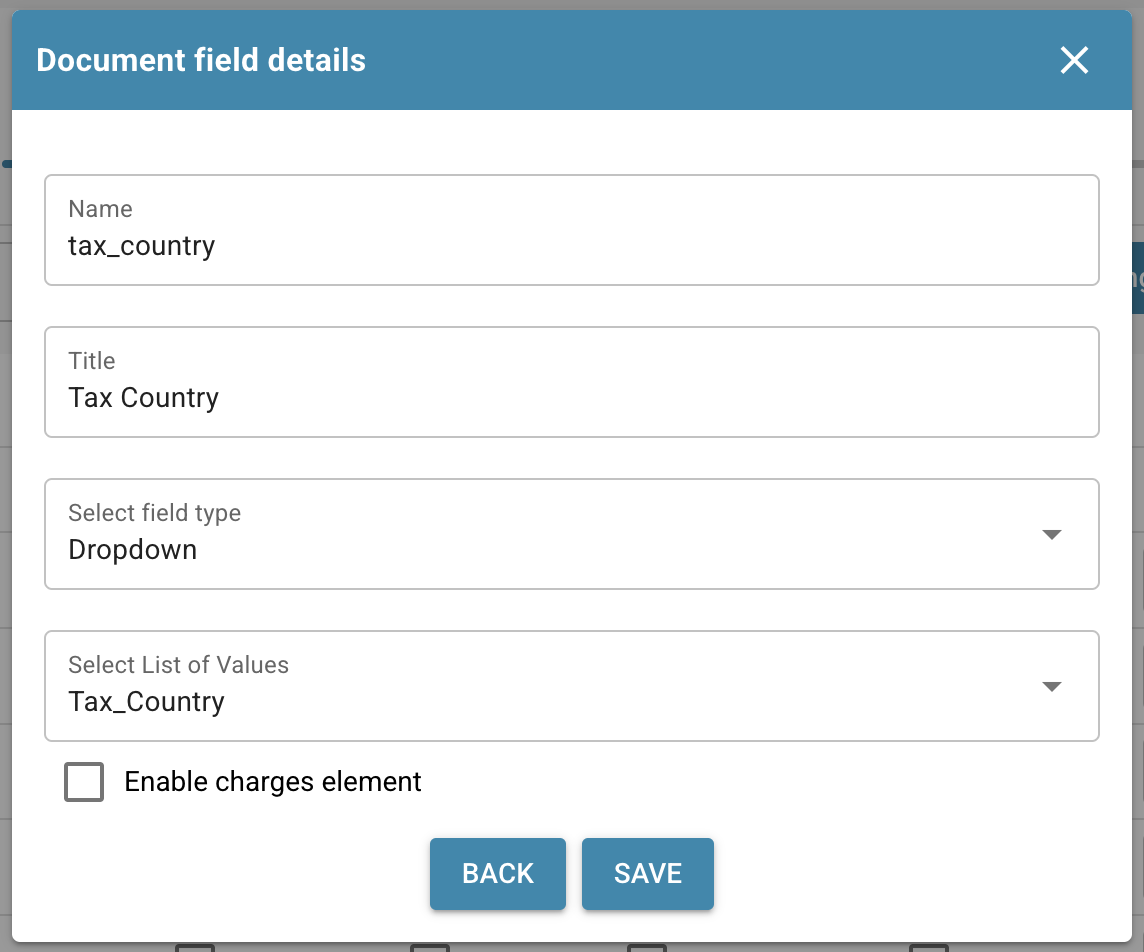Place cursor in the Tax Country text

pos(143,398)
